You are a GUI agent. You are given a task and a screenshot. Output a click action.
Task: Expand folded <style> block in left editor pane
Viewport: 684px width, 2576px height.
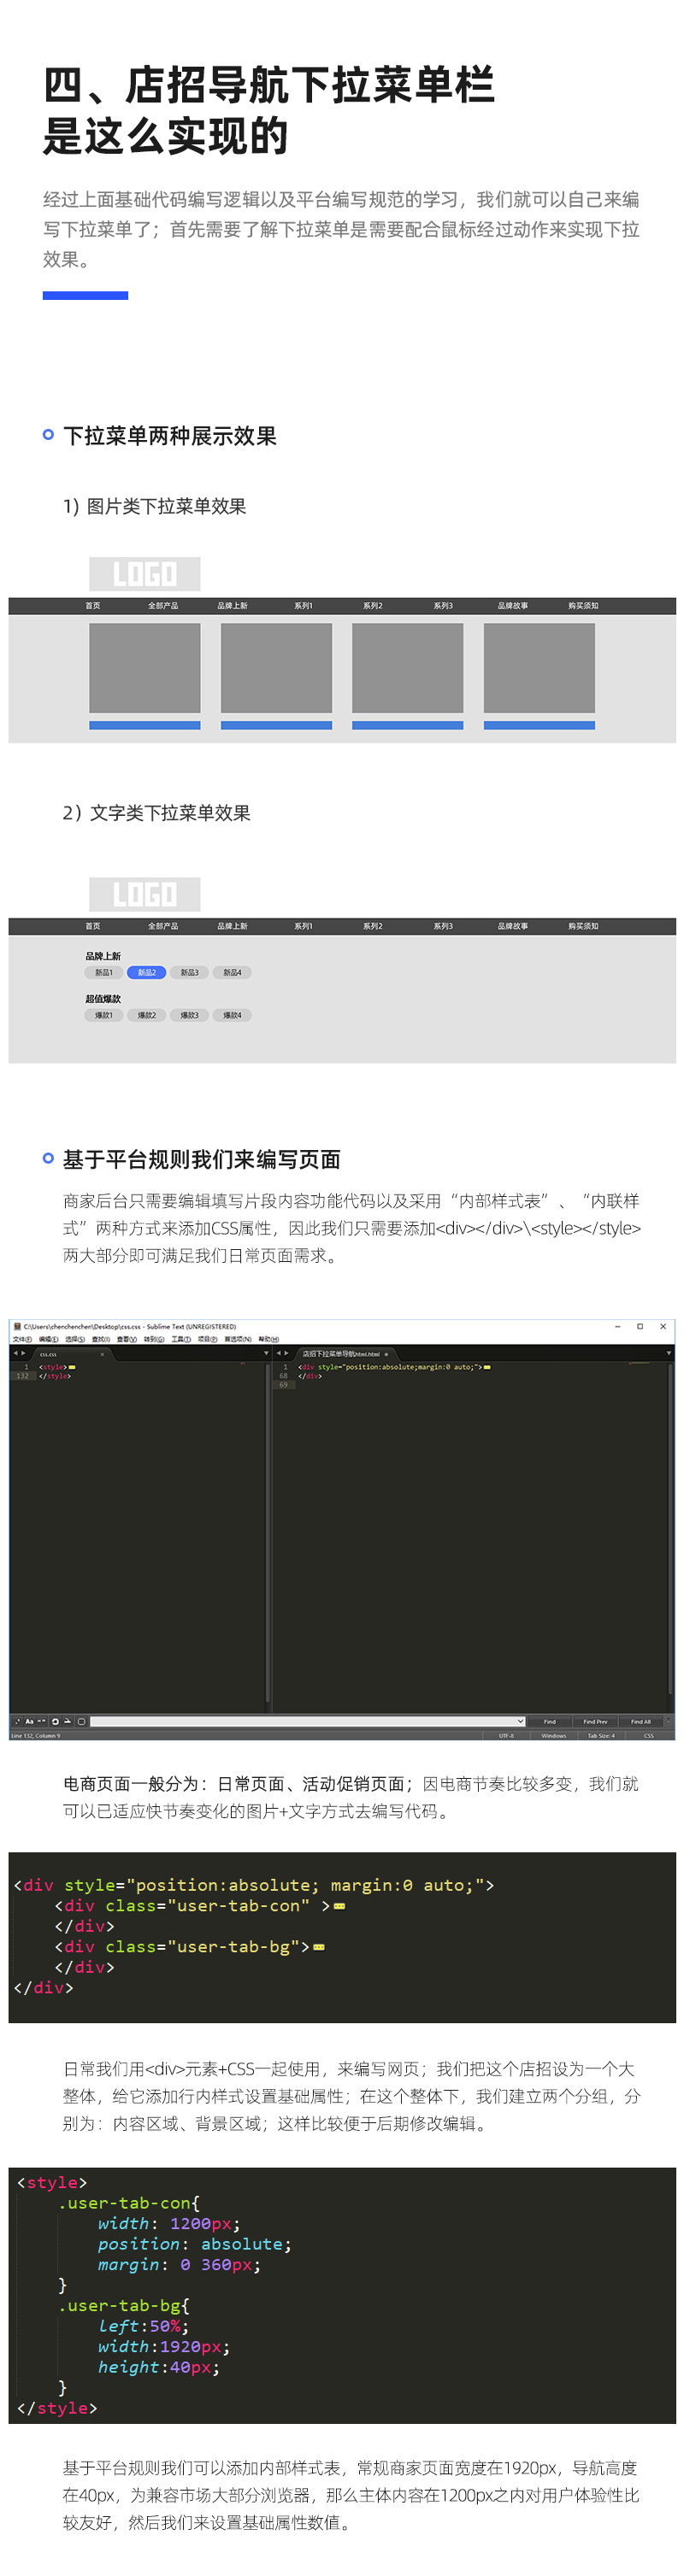click(72, 1367)
